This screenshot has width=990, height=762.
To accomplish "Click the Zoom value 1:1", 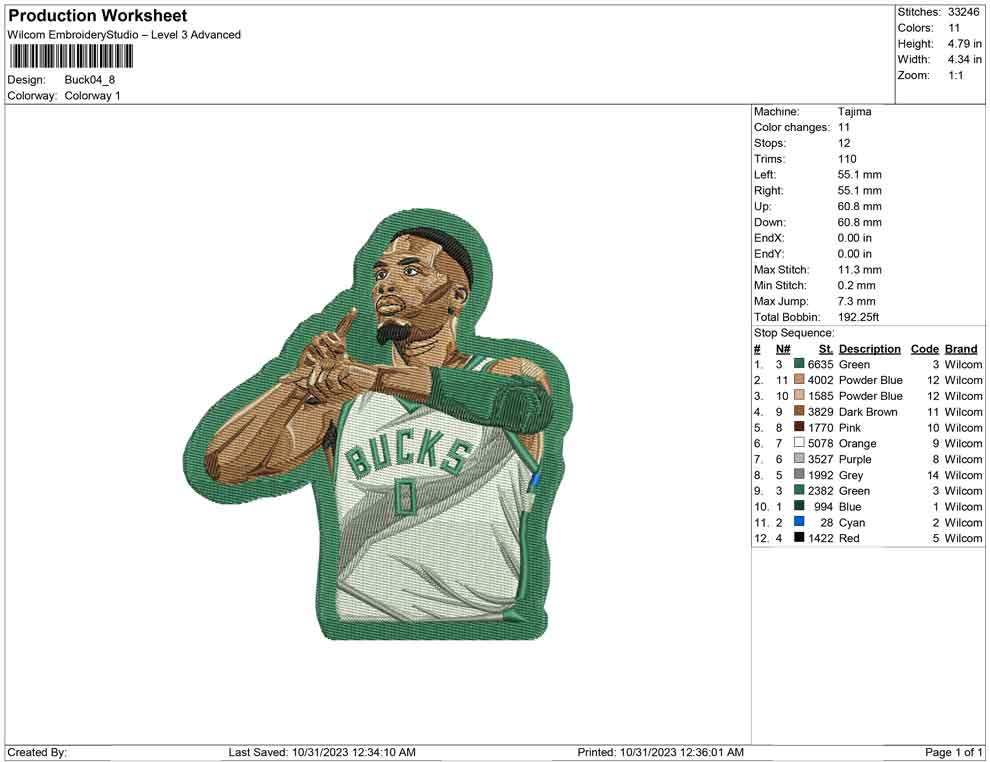I will (x=955, y=75).
